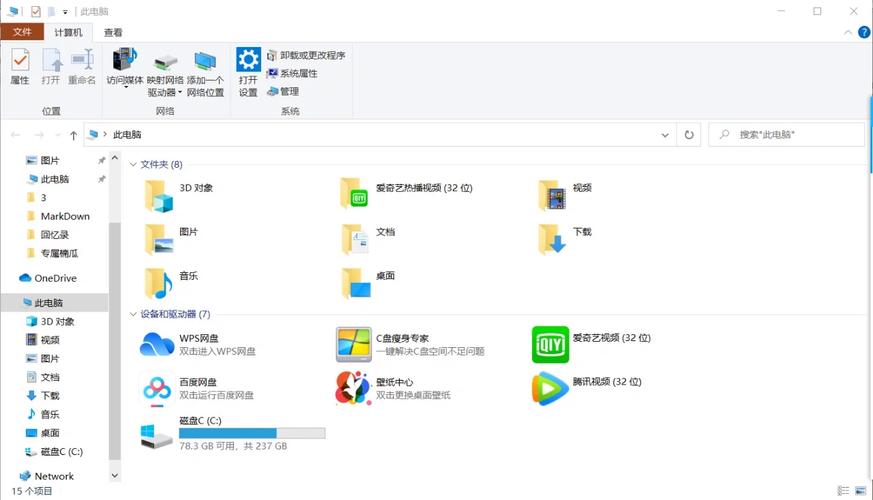Select the 百度网盘 icon
Image resolution: width=873 pixels, height=500 pixels.
click(157, 389)
